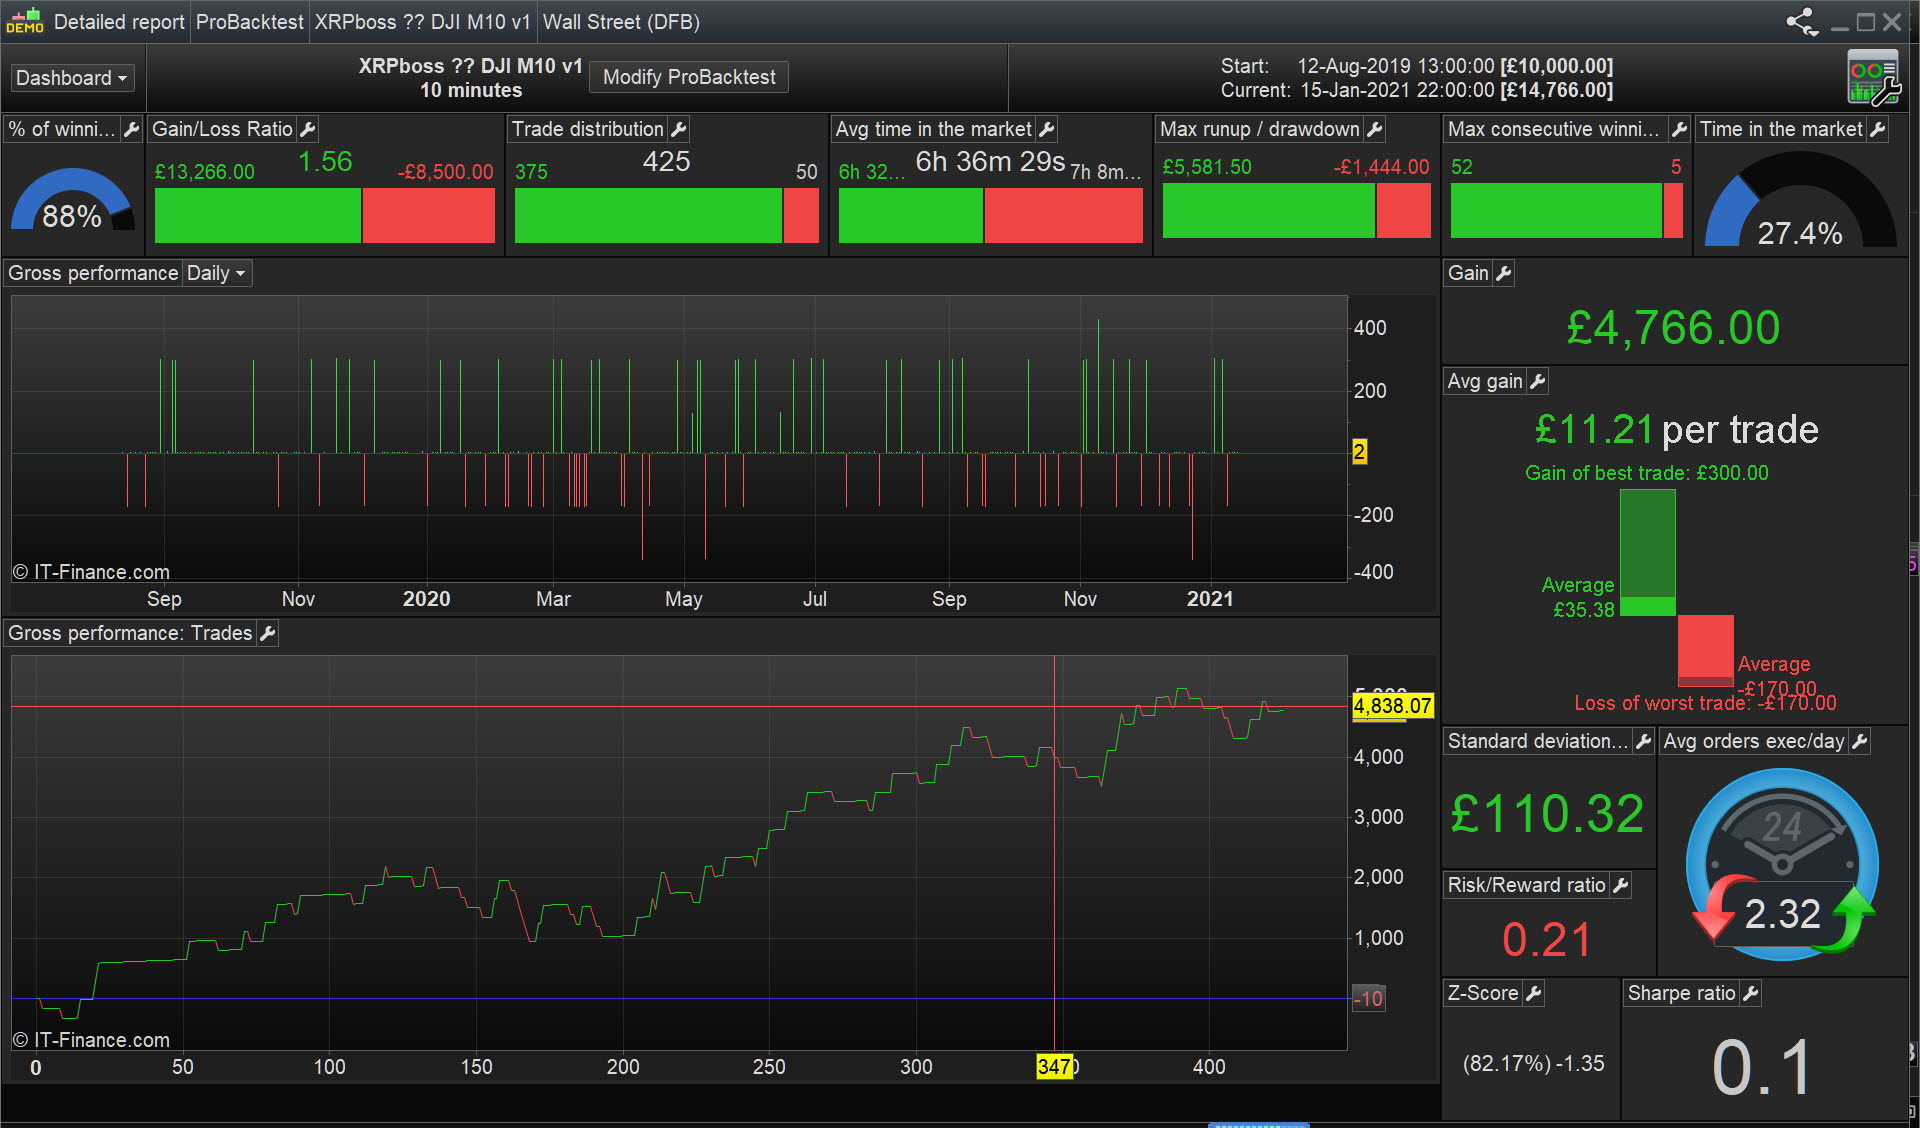The width and height of the screenshot is (1920, 1128).
Task: Expand the Daily period dropdown
Action: pos(216,273)
